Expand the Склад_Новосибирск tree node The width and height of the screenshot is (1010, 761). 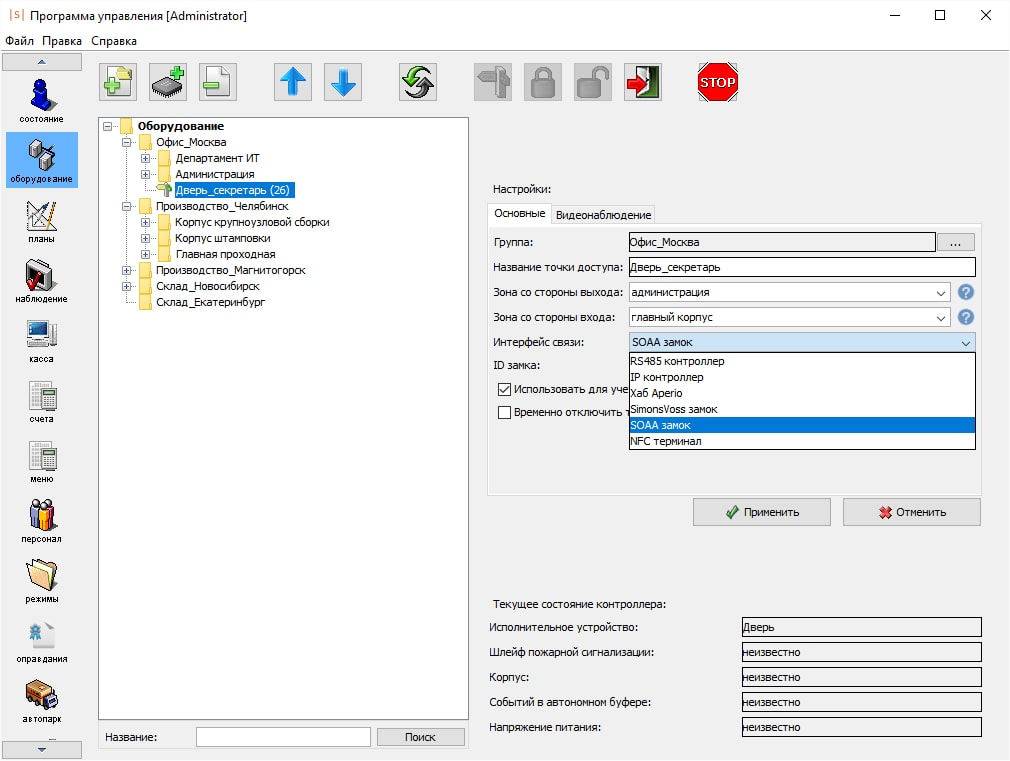pos(127,286)
